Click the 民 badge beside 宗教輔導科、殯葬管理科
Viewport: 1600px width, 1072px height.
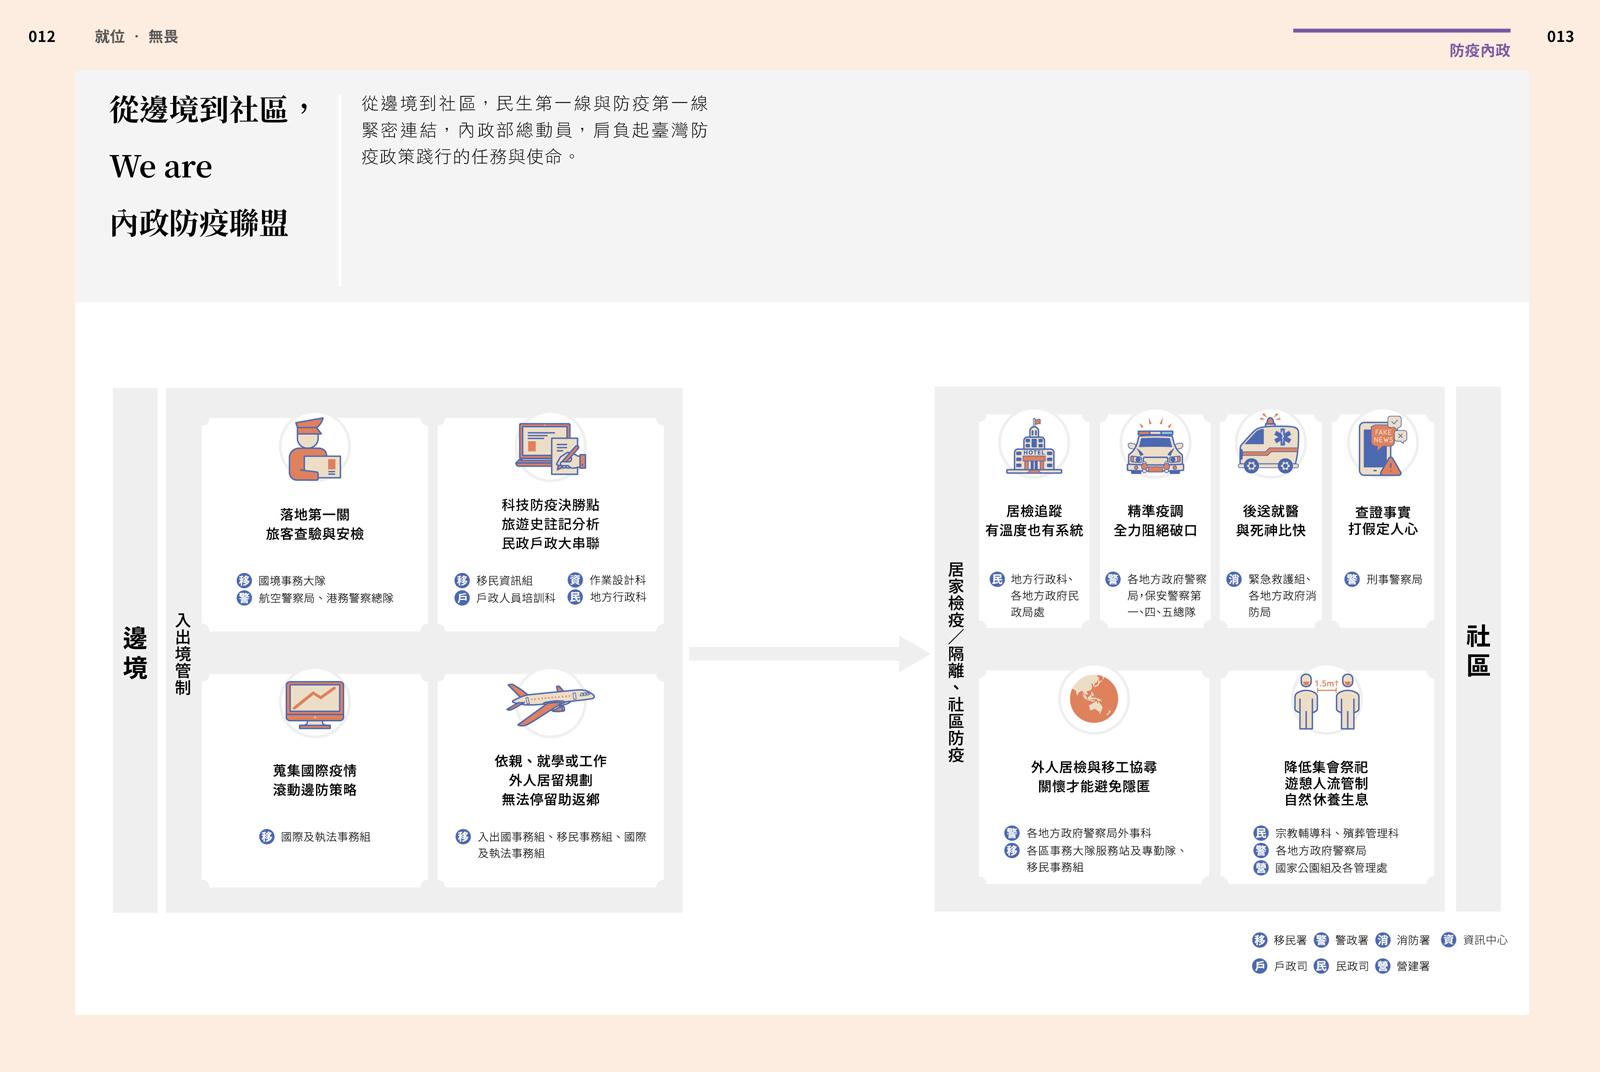tap(1261, 833)
